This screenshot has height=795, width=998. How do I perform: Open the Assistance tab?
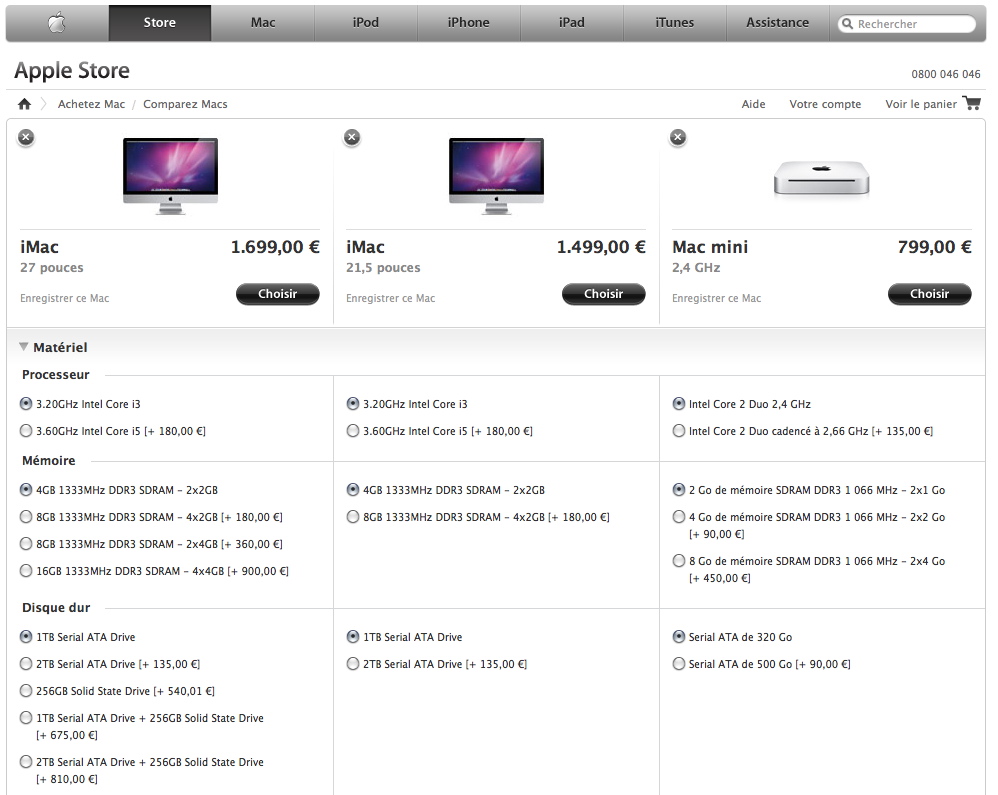coord(778,23)
